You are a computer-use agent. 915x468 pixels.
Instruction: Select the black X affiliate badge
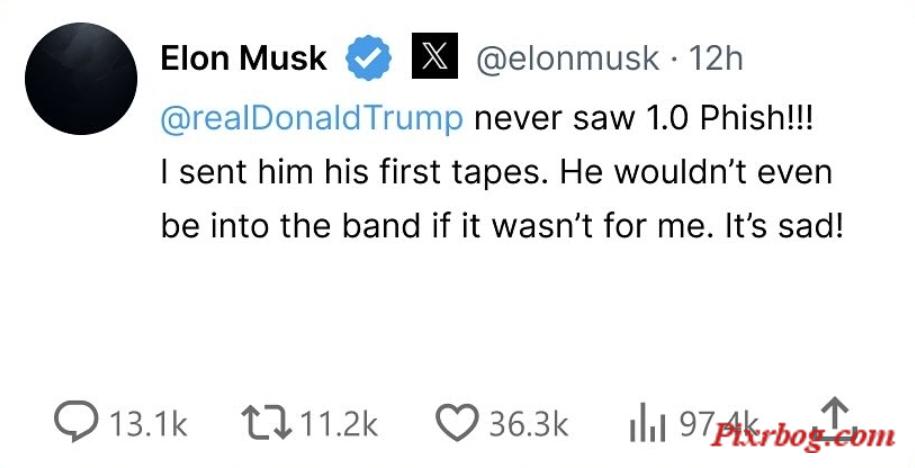[x=435, y=56]
